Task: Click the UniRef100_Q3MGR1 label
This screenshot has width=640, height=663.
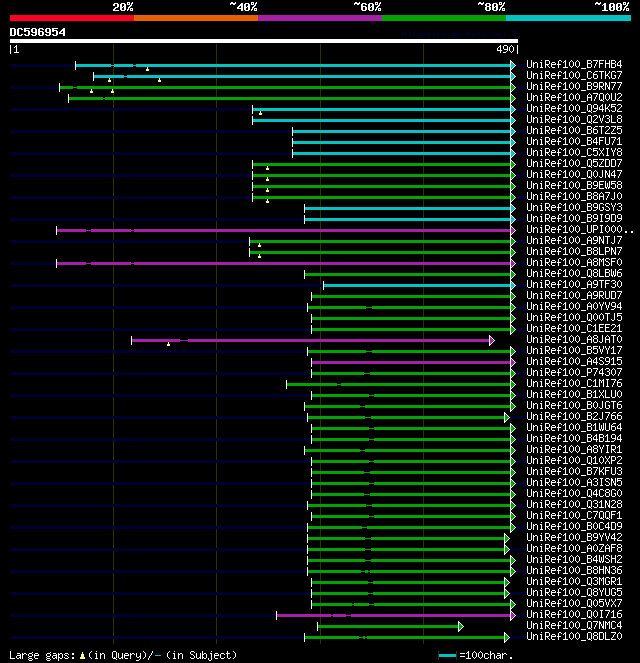Action: pyautogui.click(x=574, y=581)
